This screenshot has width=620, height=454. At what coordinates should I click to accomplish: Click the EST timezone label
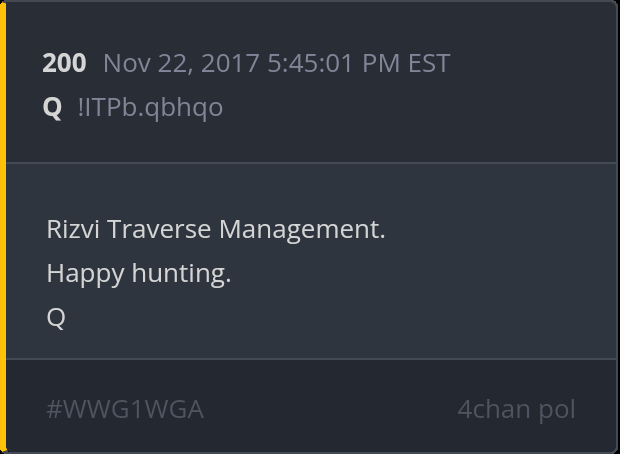[x=429, y=63]
